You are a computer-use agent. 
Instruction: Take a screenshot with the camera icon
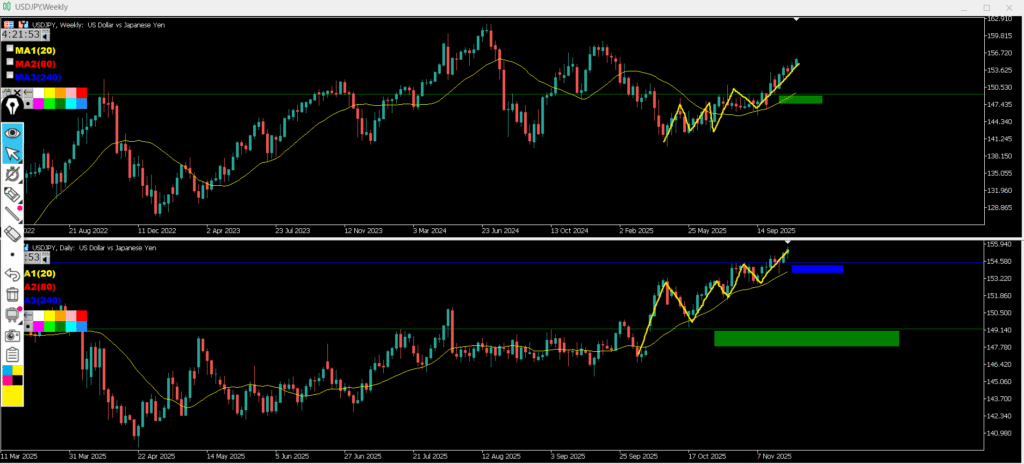point(12,335)
